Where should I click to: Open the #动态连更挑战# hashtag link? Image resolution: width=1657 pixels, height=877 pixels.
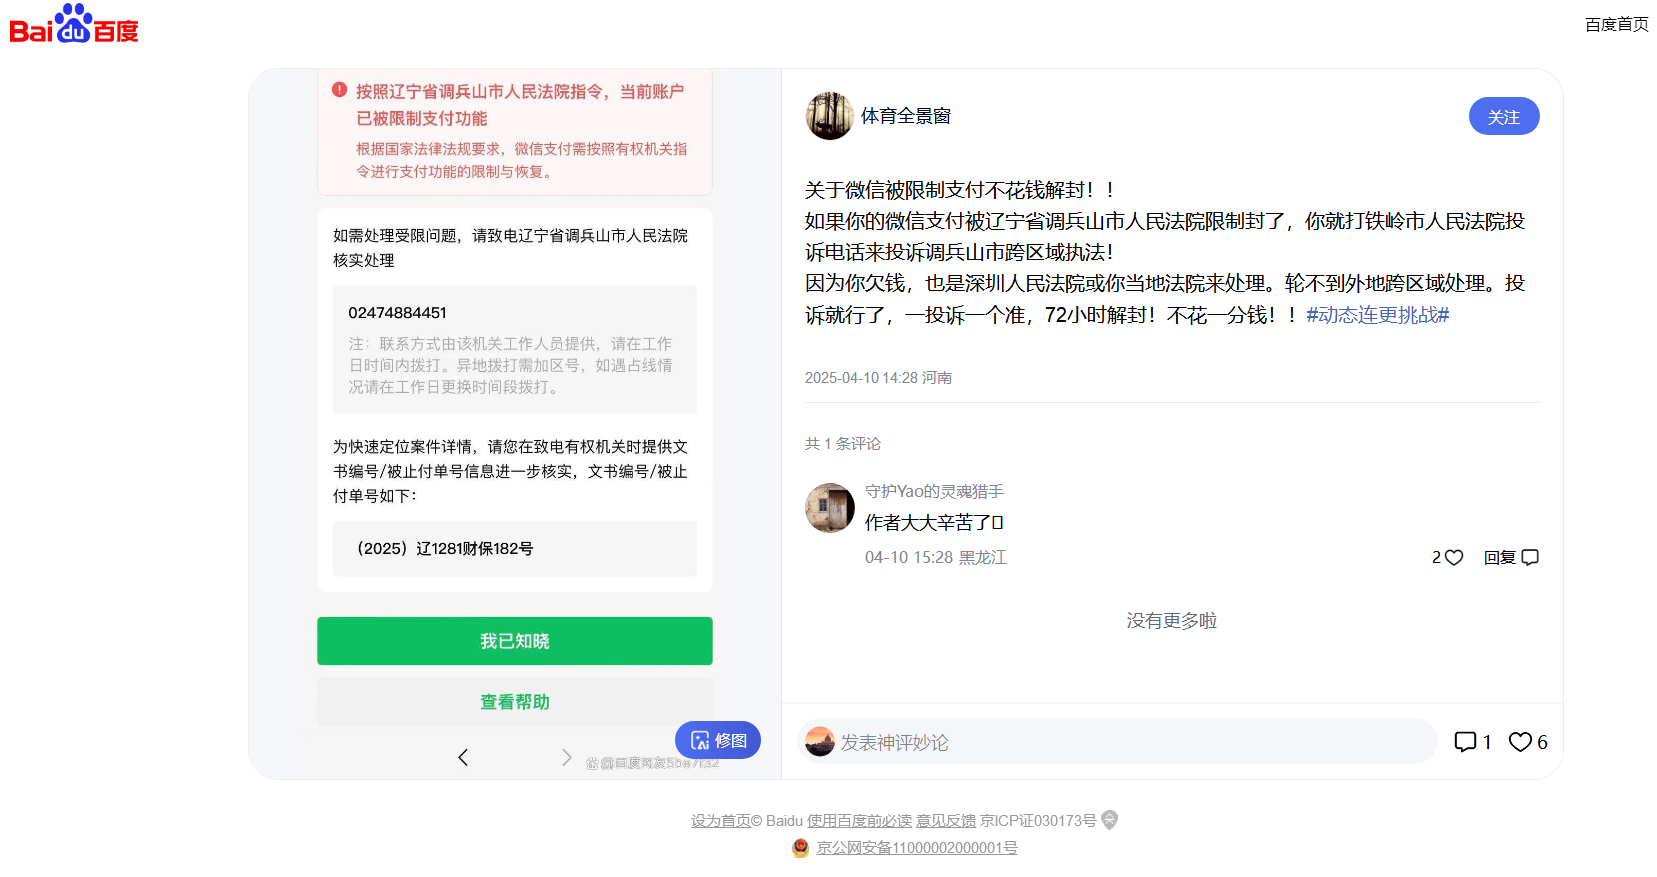point(1377,315)
